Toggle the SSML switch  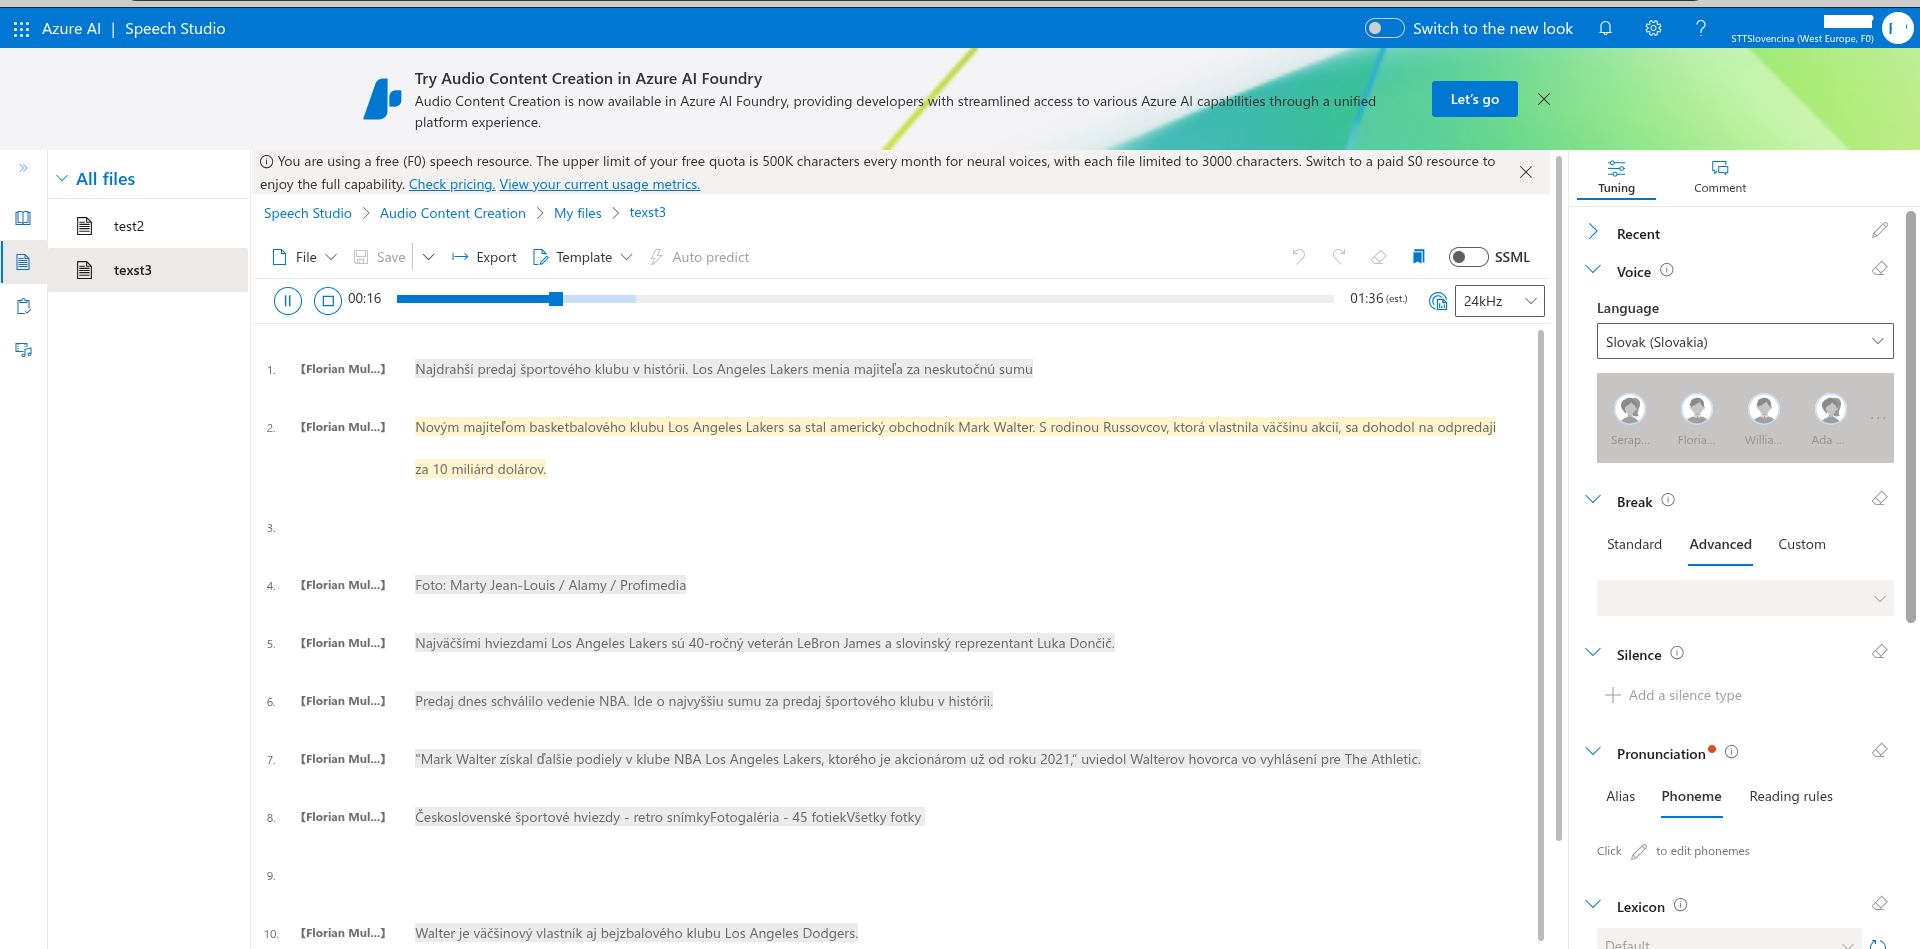coord(1468,257)
